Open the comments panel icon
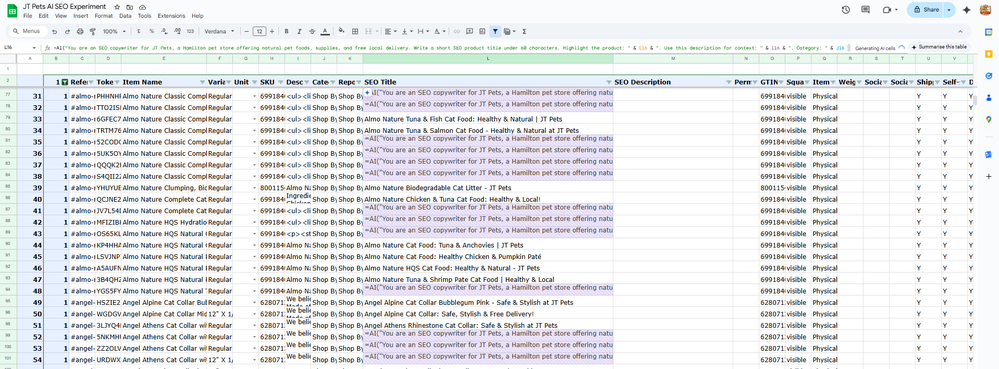Viewport: 999px width, 369px height. [865, 10]
